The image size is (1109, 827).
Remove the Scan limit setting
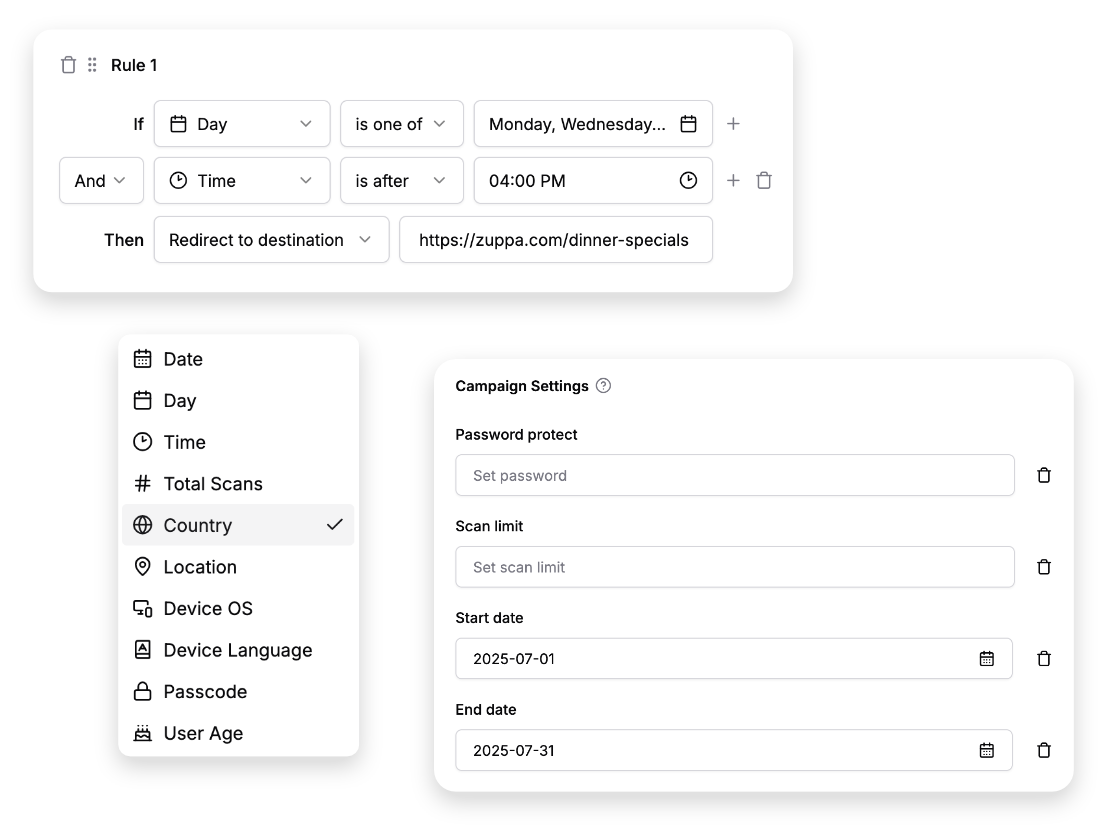(x=1044, y=567)
